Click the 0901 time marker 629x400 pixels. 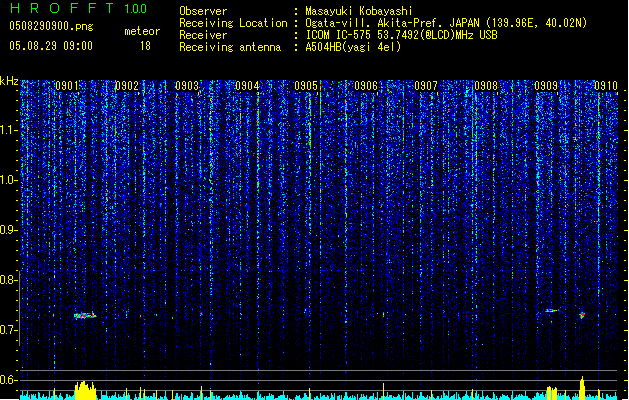[x=67, y=86]
